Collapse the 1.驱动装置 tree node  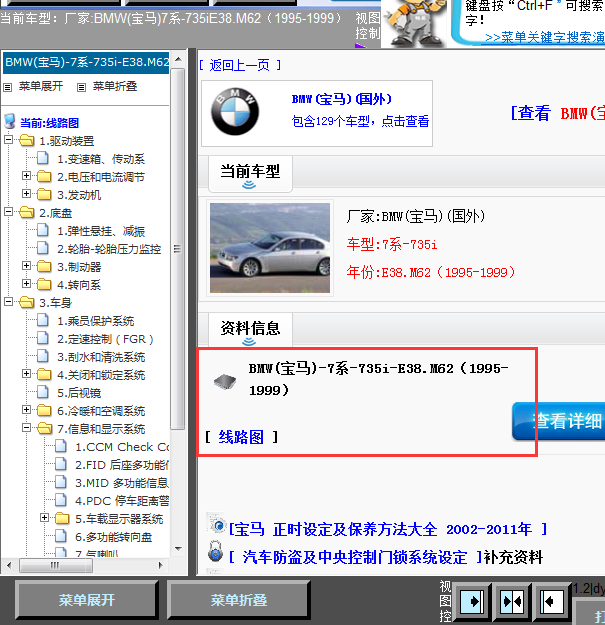click(x=8, y=140)
